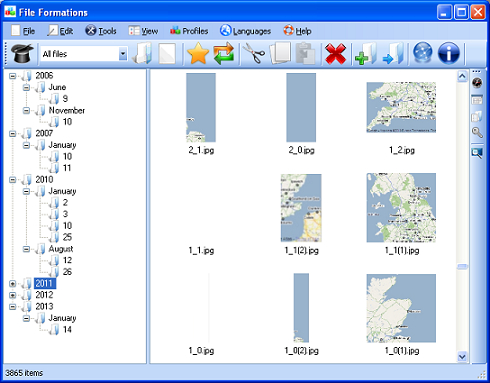Open the Help menu

pyautogui.click(x=297, y=31)
